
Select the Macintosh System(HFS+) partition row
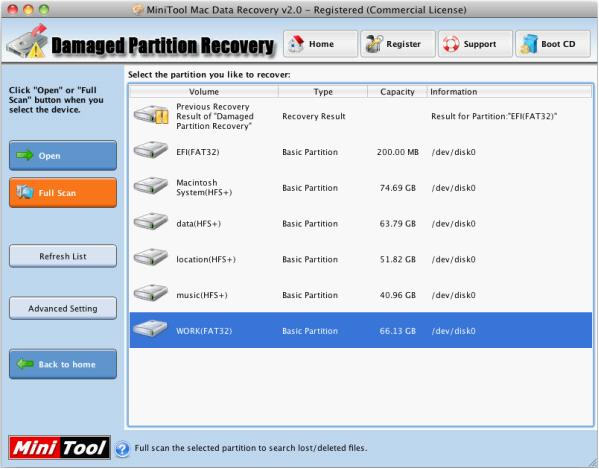point(361,188)
